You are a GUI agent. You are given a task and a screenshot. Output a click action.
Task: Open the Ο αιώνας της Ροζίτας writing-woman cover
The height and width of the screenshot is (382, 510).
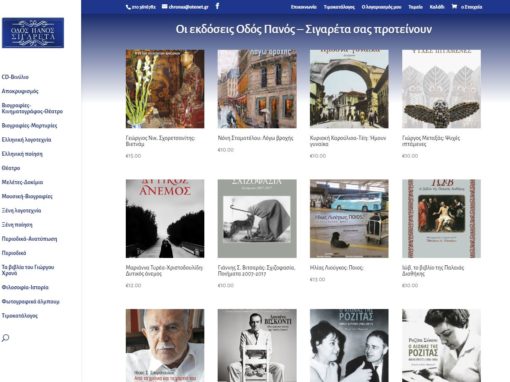(x=441, y=345)
